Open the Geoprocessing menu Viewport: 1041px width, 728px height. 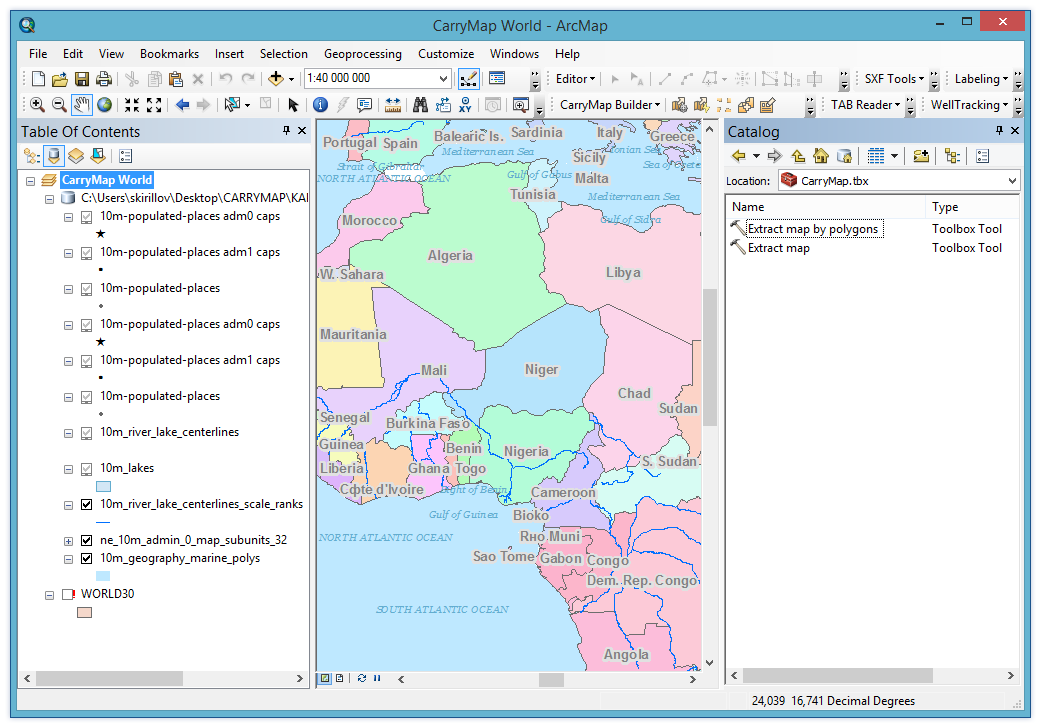(362, 54)
